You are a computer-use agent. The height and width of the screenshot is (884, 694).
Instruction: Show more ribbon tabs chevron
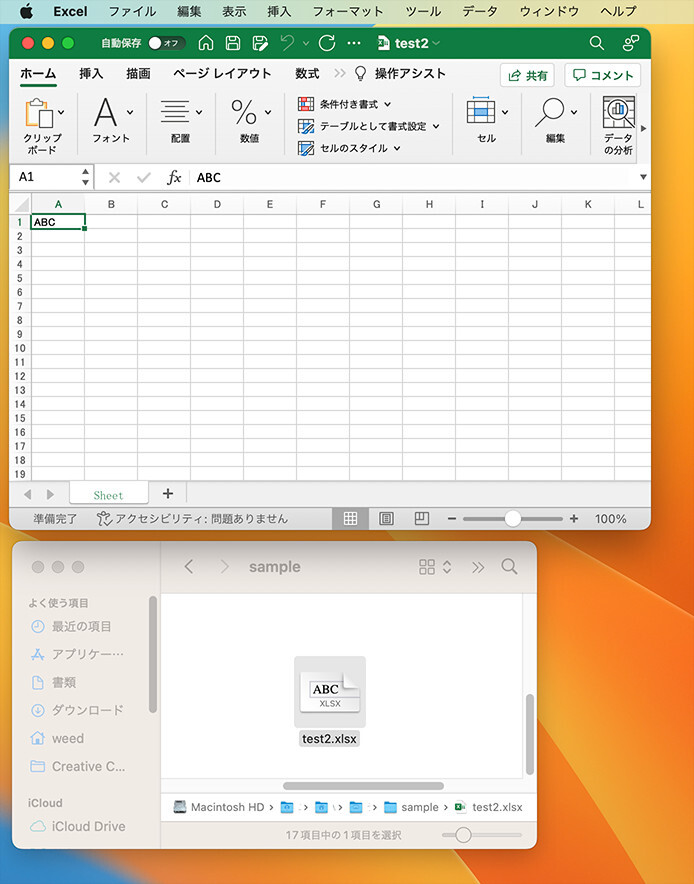point(339,73)
